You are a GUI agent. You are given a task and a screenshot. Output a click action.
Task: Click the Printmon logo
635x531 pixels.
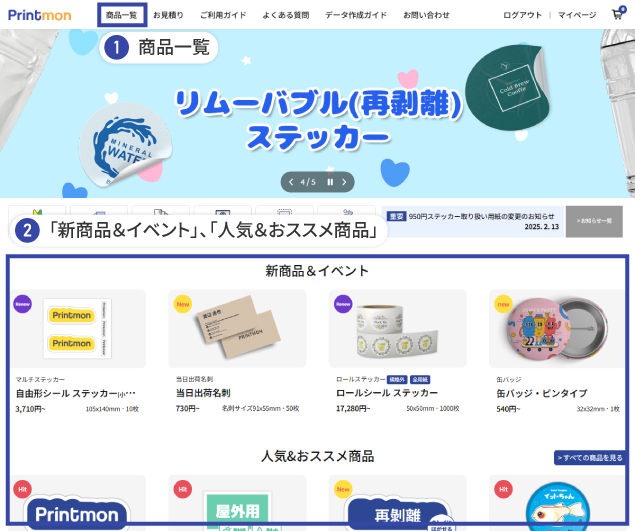point(40,15)
